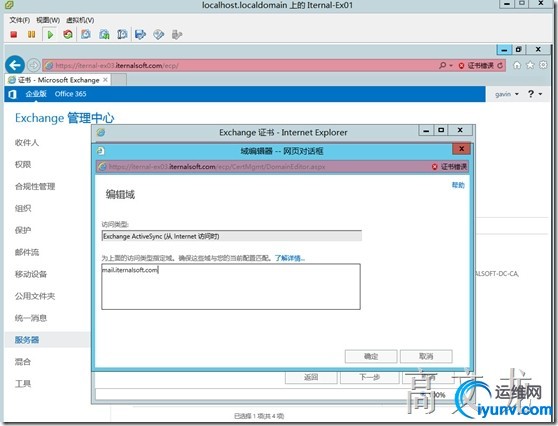Image resolution: width=558 pixels, height=426 pixels.
Task: Click the 返回 button
Action: pos(311,377)
